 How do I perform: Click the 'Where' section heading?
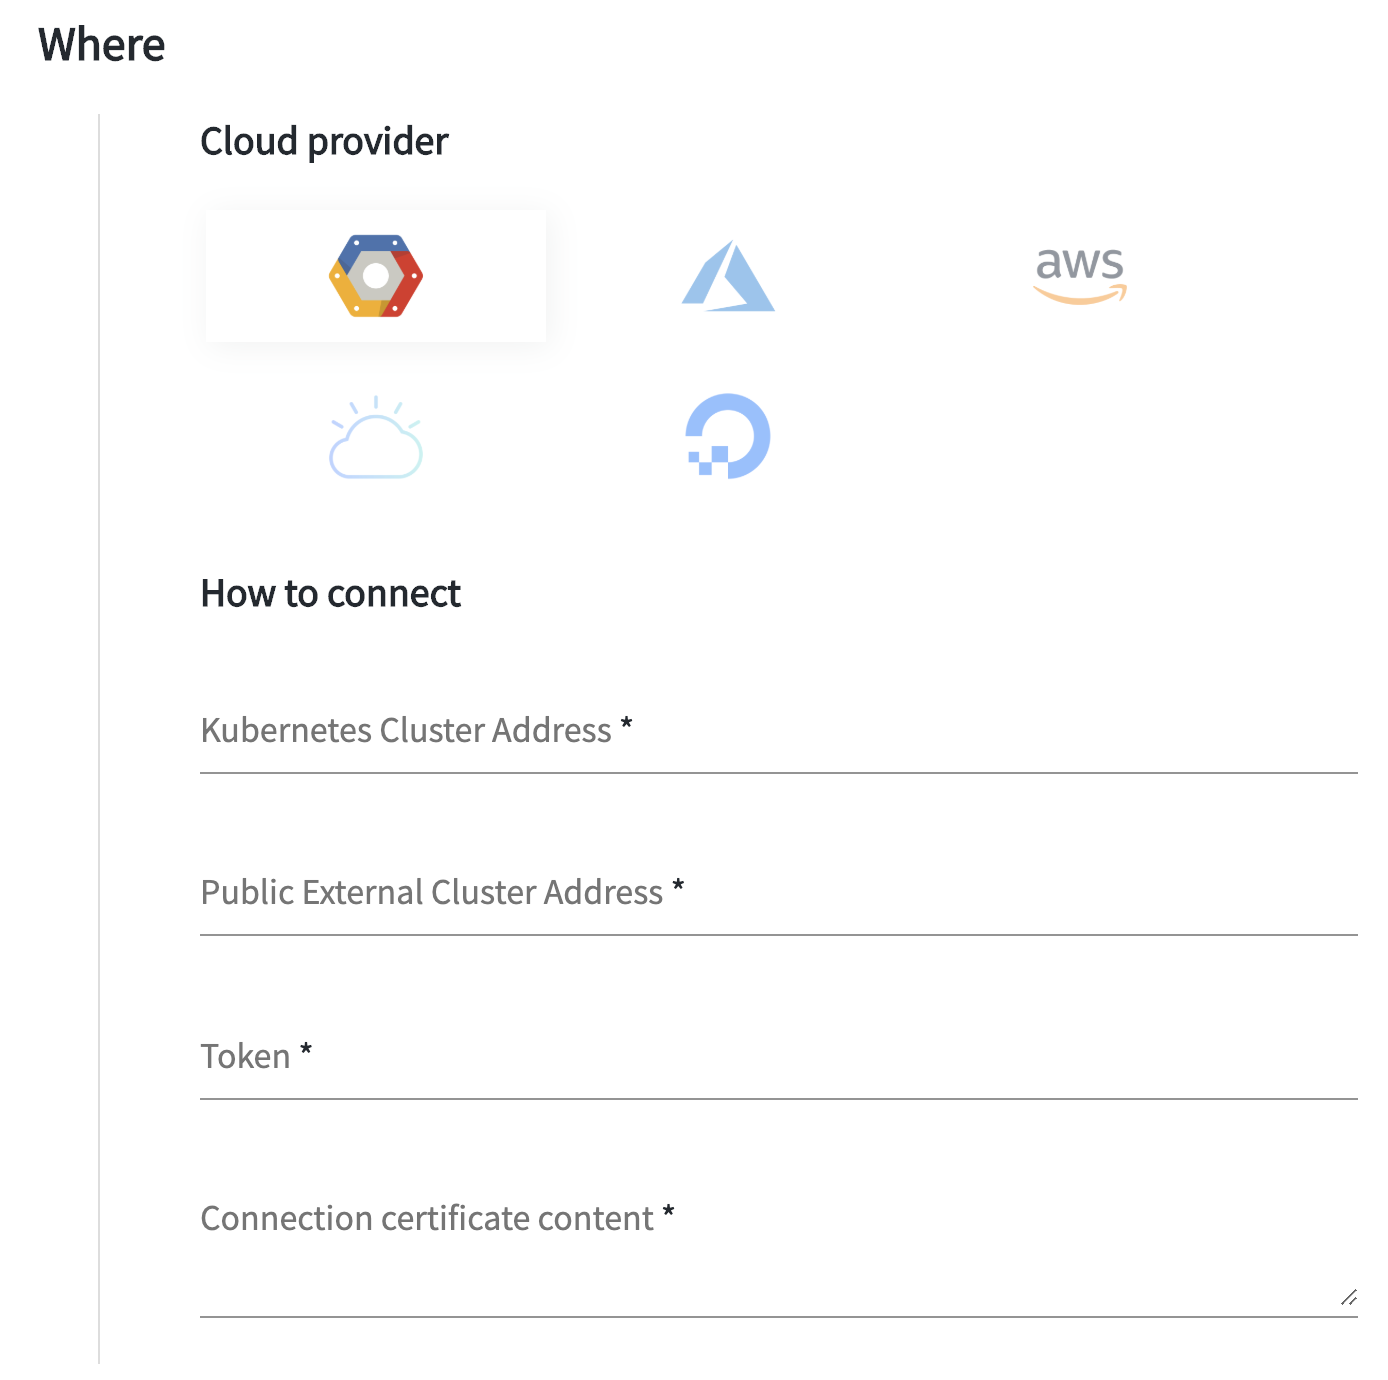coord(102,45)
